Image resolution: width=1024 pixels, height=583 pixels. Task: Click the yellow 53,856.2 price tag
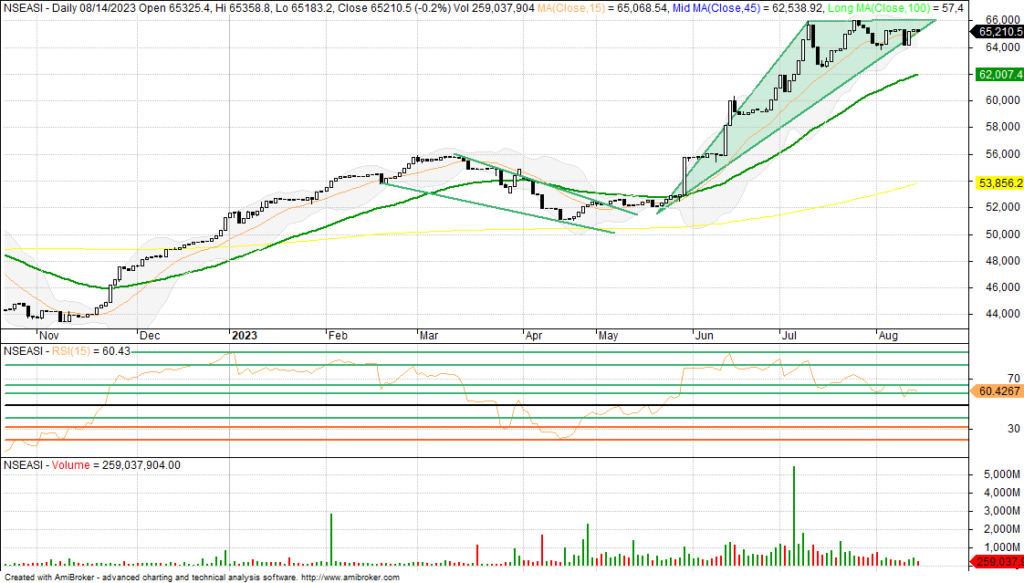tap(996, 184)
